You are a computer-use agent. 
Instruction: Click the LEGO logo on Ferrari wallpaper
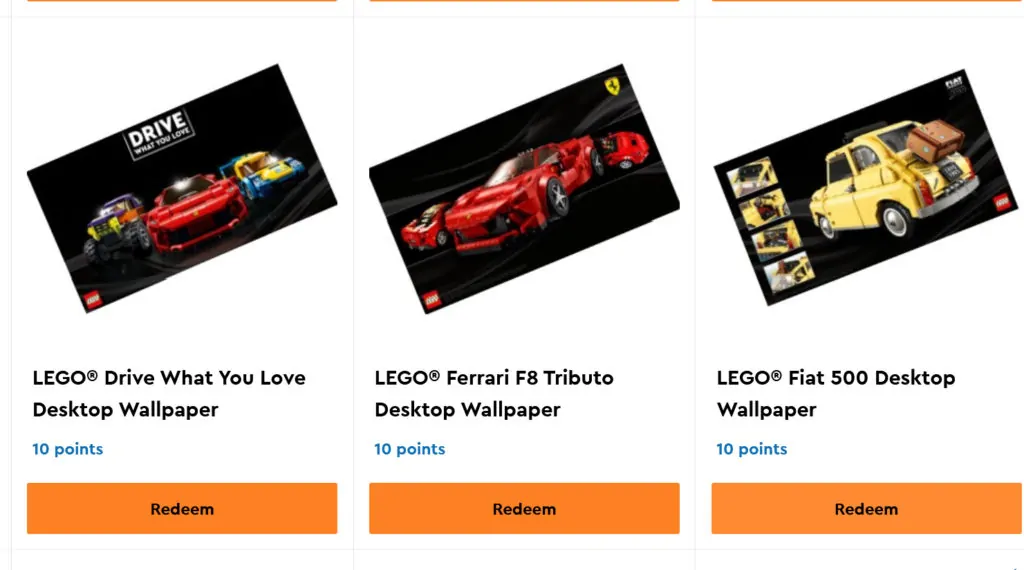tap(432, 300)
